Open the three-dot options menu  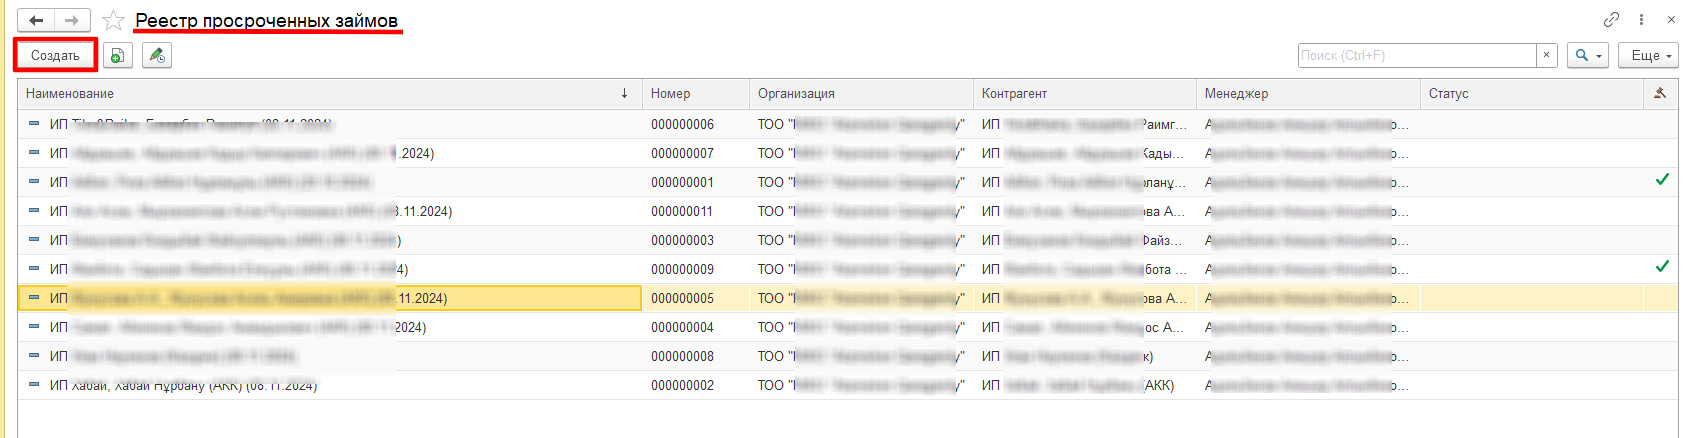1641,19
